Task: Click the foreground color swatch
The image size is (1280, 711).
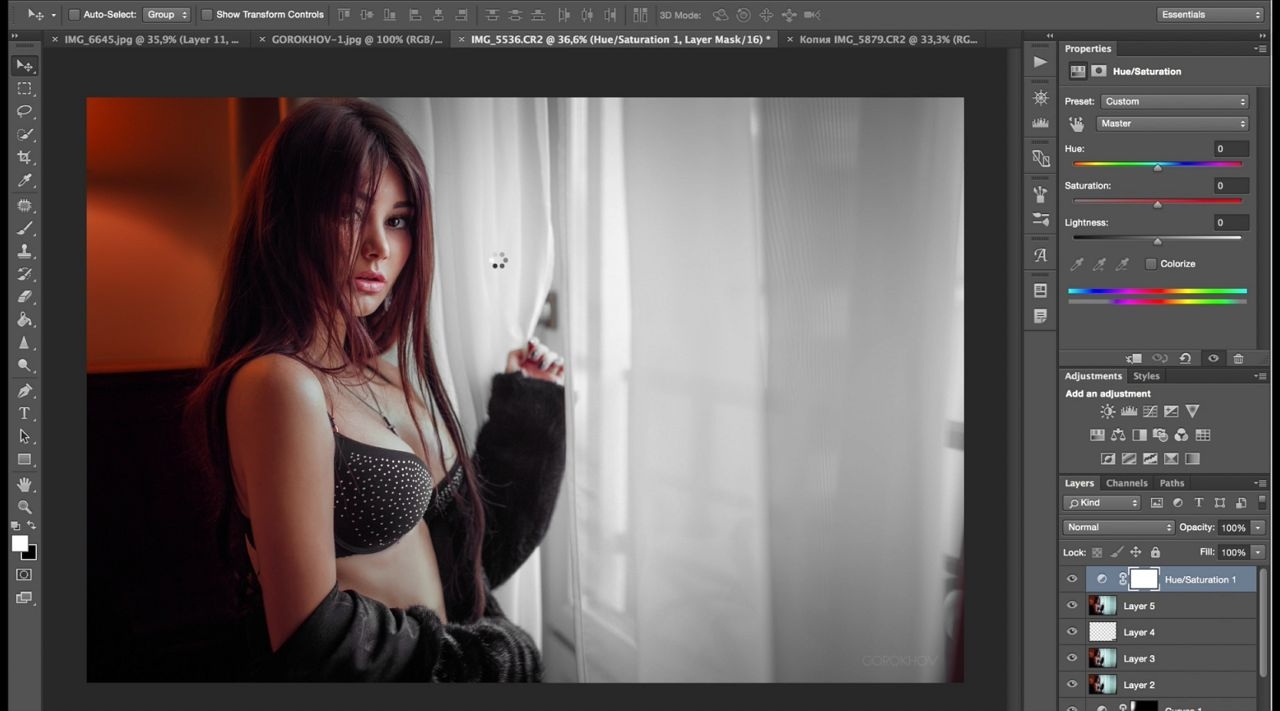Action: (x=19, y=543)
